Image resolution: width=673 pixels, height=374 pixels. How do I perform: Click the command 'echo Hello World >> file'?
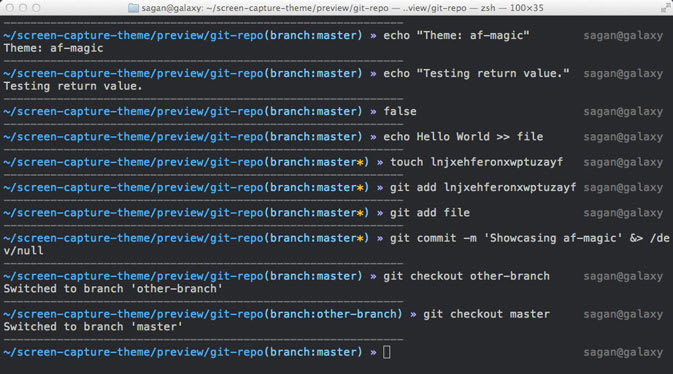point(463,137)
